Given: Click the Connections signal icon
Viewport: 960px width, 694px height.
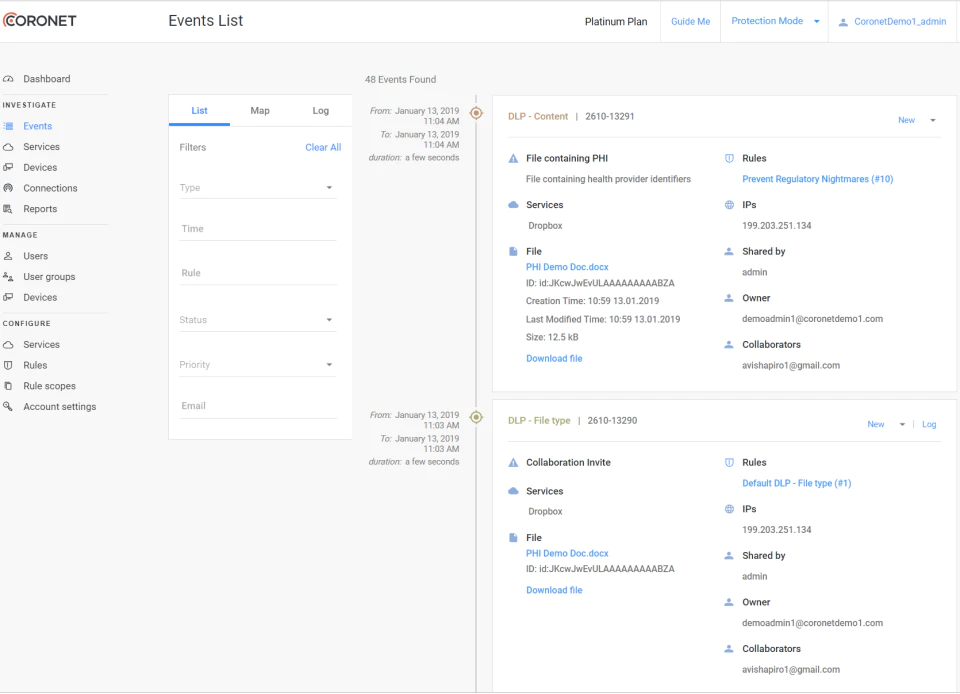Looking at the screenshot, I should (8, 188).
